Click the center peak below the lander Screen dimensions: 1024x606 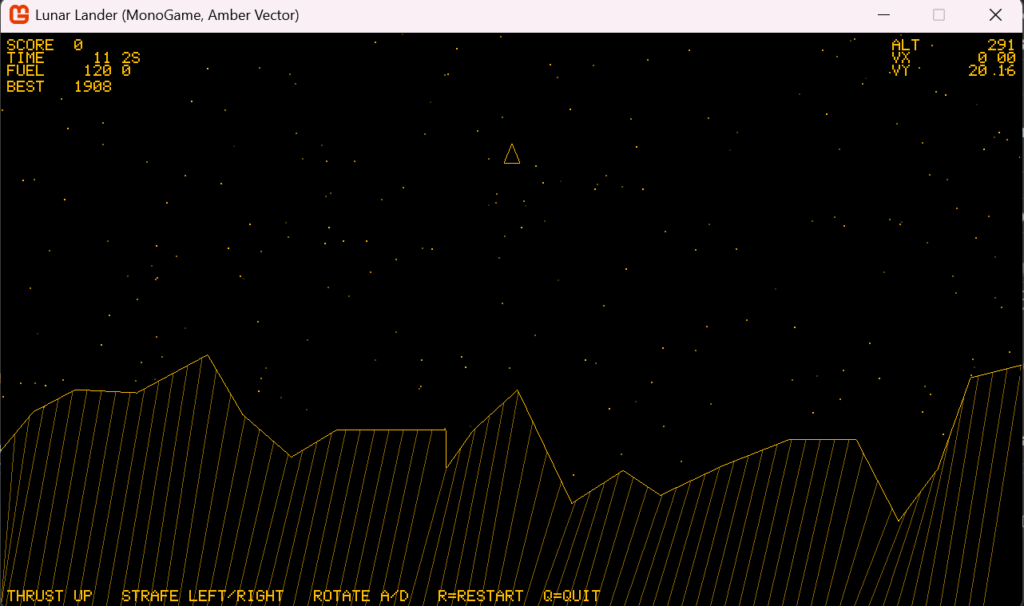pyautogui.click(x=517, y=391)
